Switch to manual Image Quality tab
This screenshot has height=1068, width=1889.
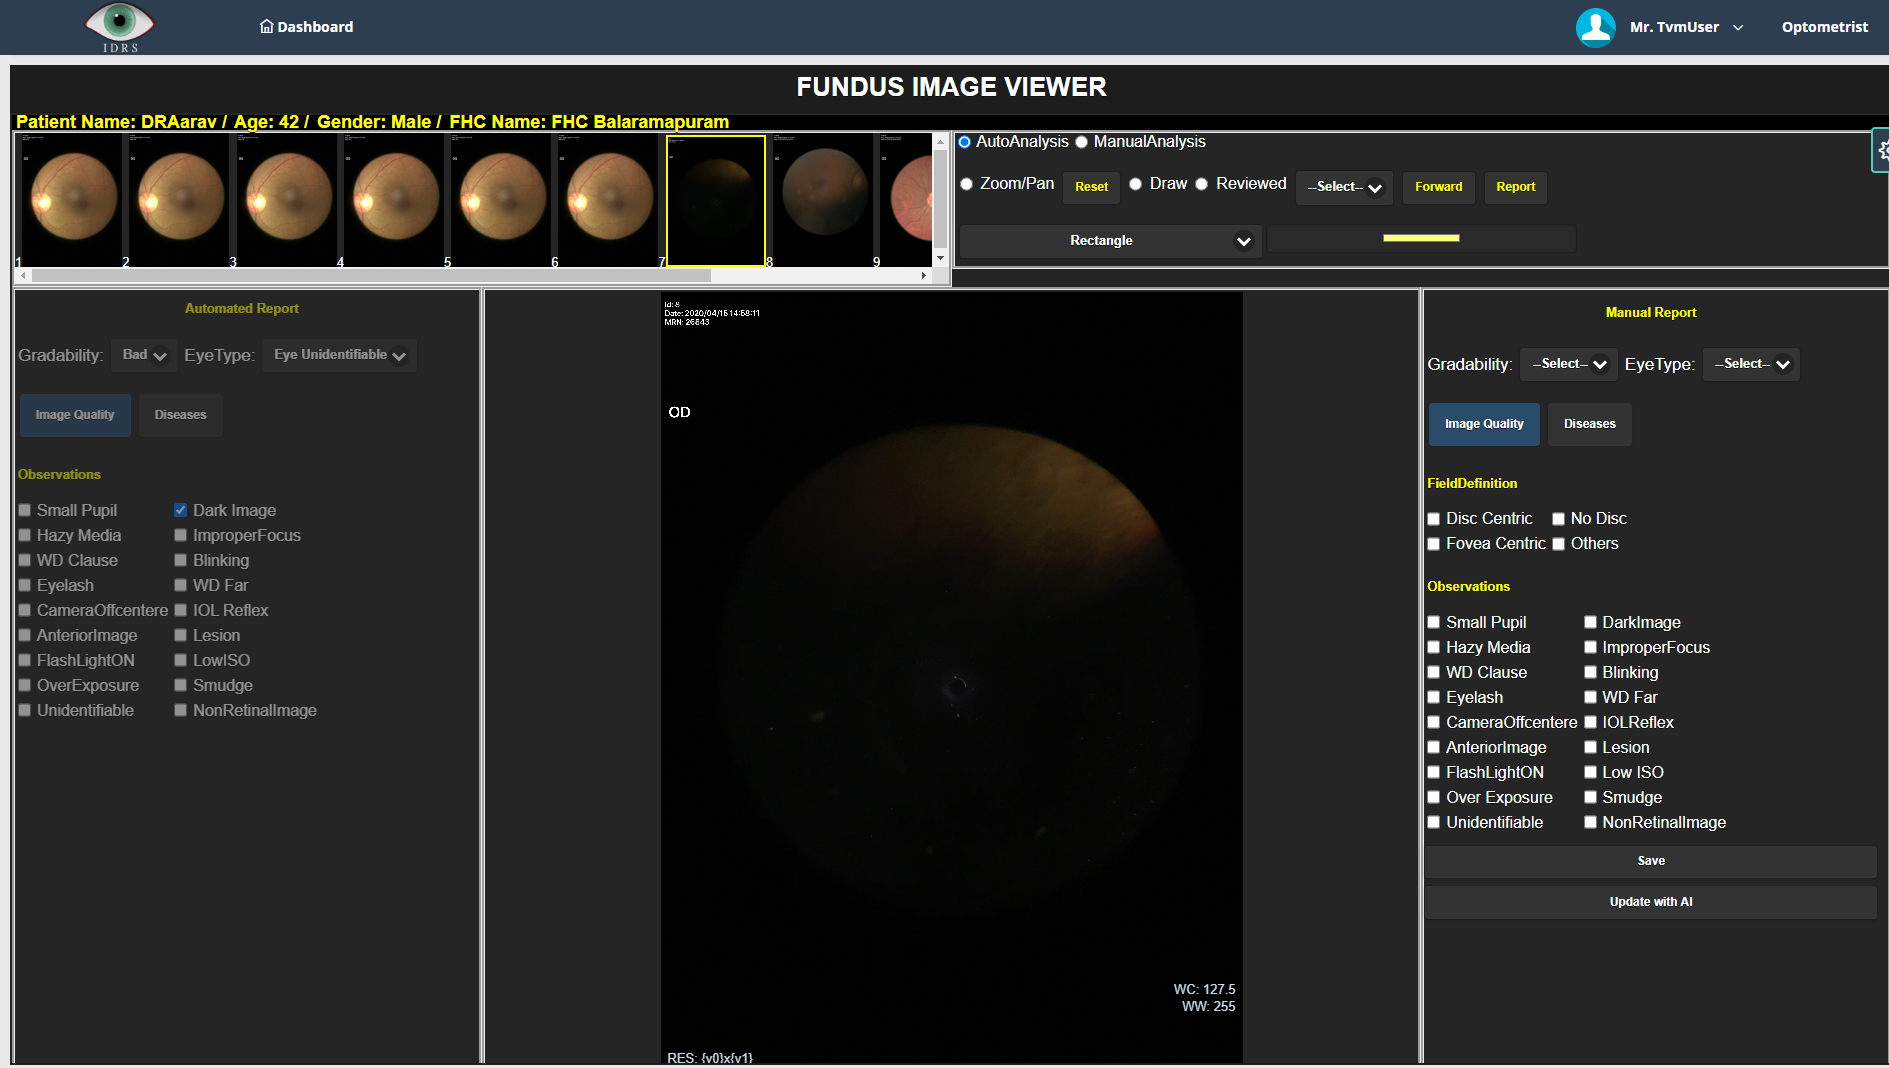1484,424
